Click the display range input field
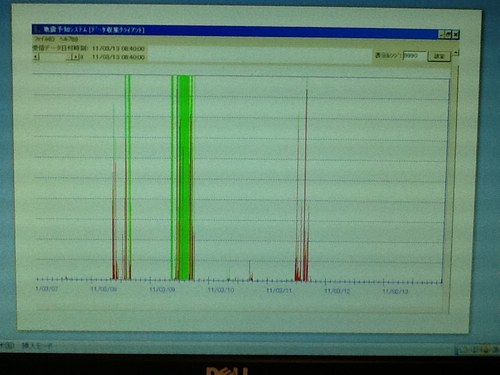Viewport: 500px width, 375px height. (414, 56)
